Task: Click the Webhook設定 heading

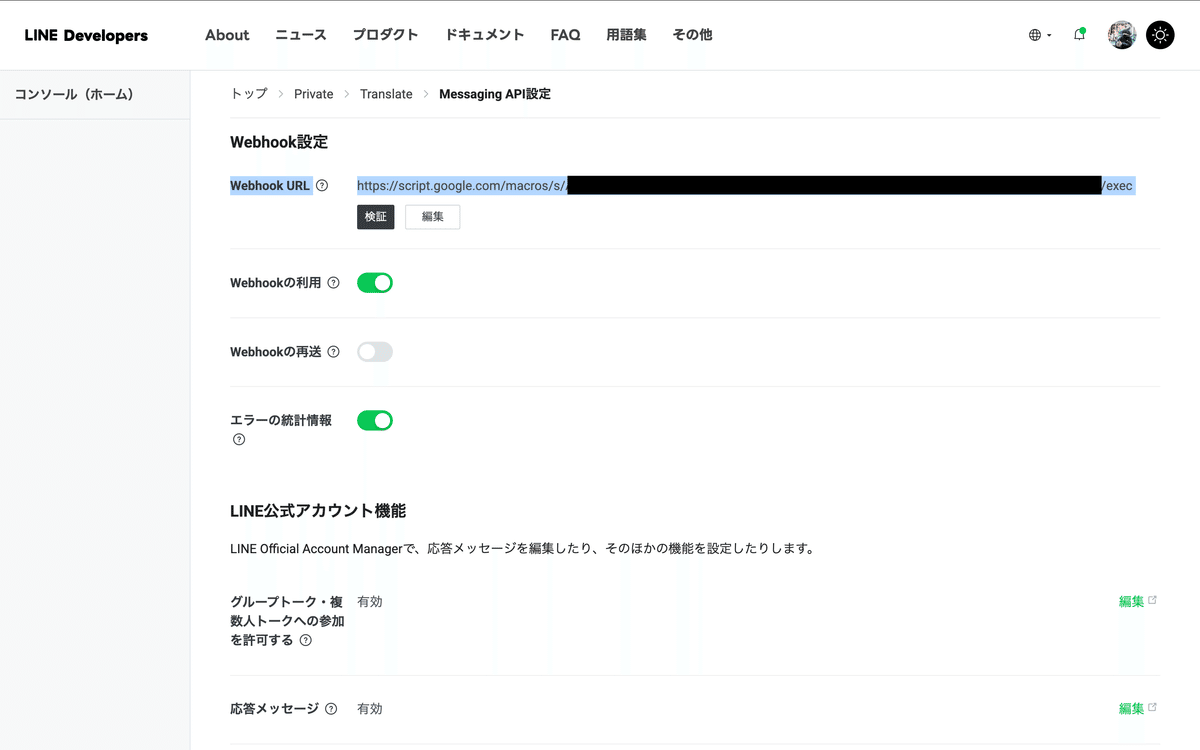Action: click(279, 142)
